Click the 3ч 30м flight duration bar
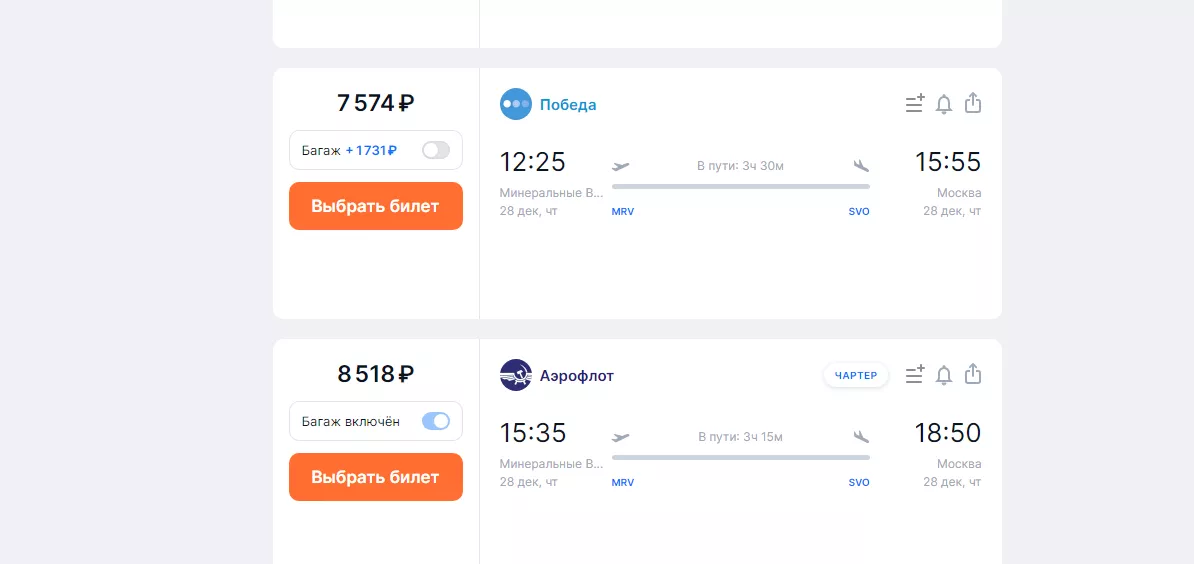The height and width of the screenshot is (564, 1194). click(x=740, y=185)
